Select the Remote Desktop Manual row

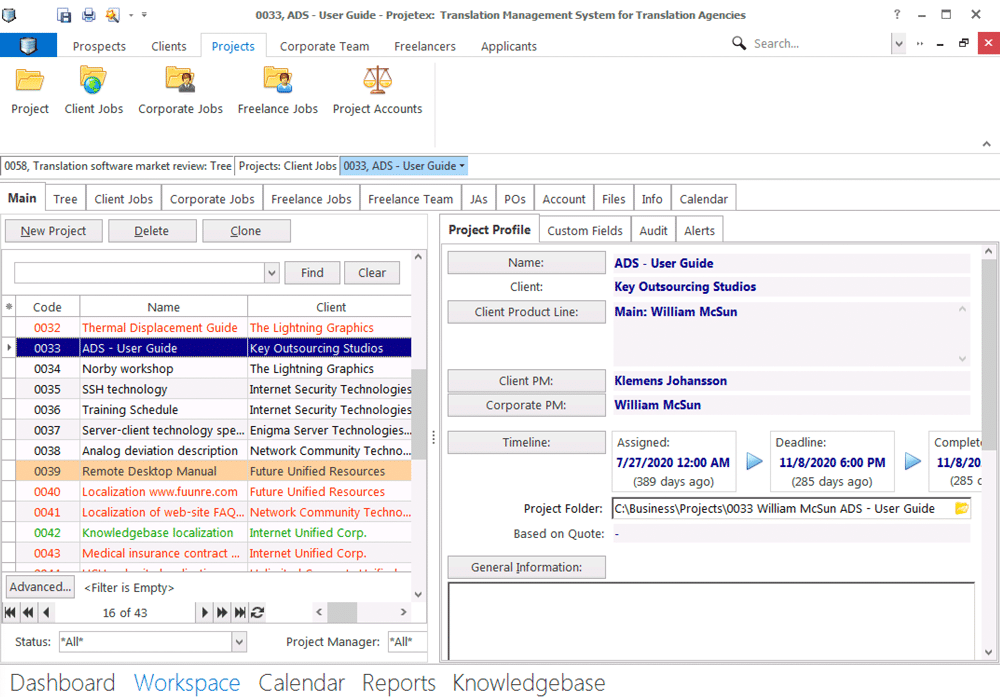[x=214, y=471]
